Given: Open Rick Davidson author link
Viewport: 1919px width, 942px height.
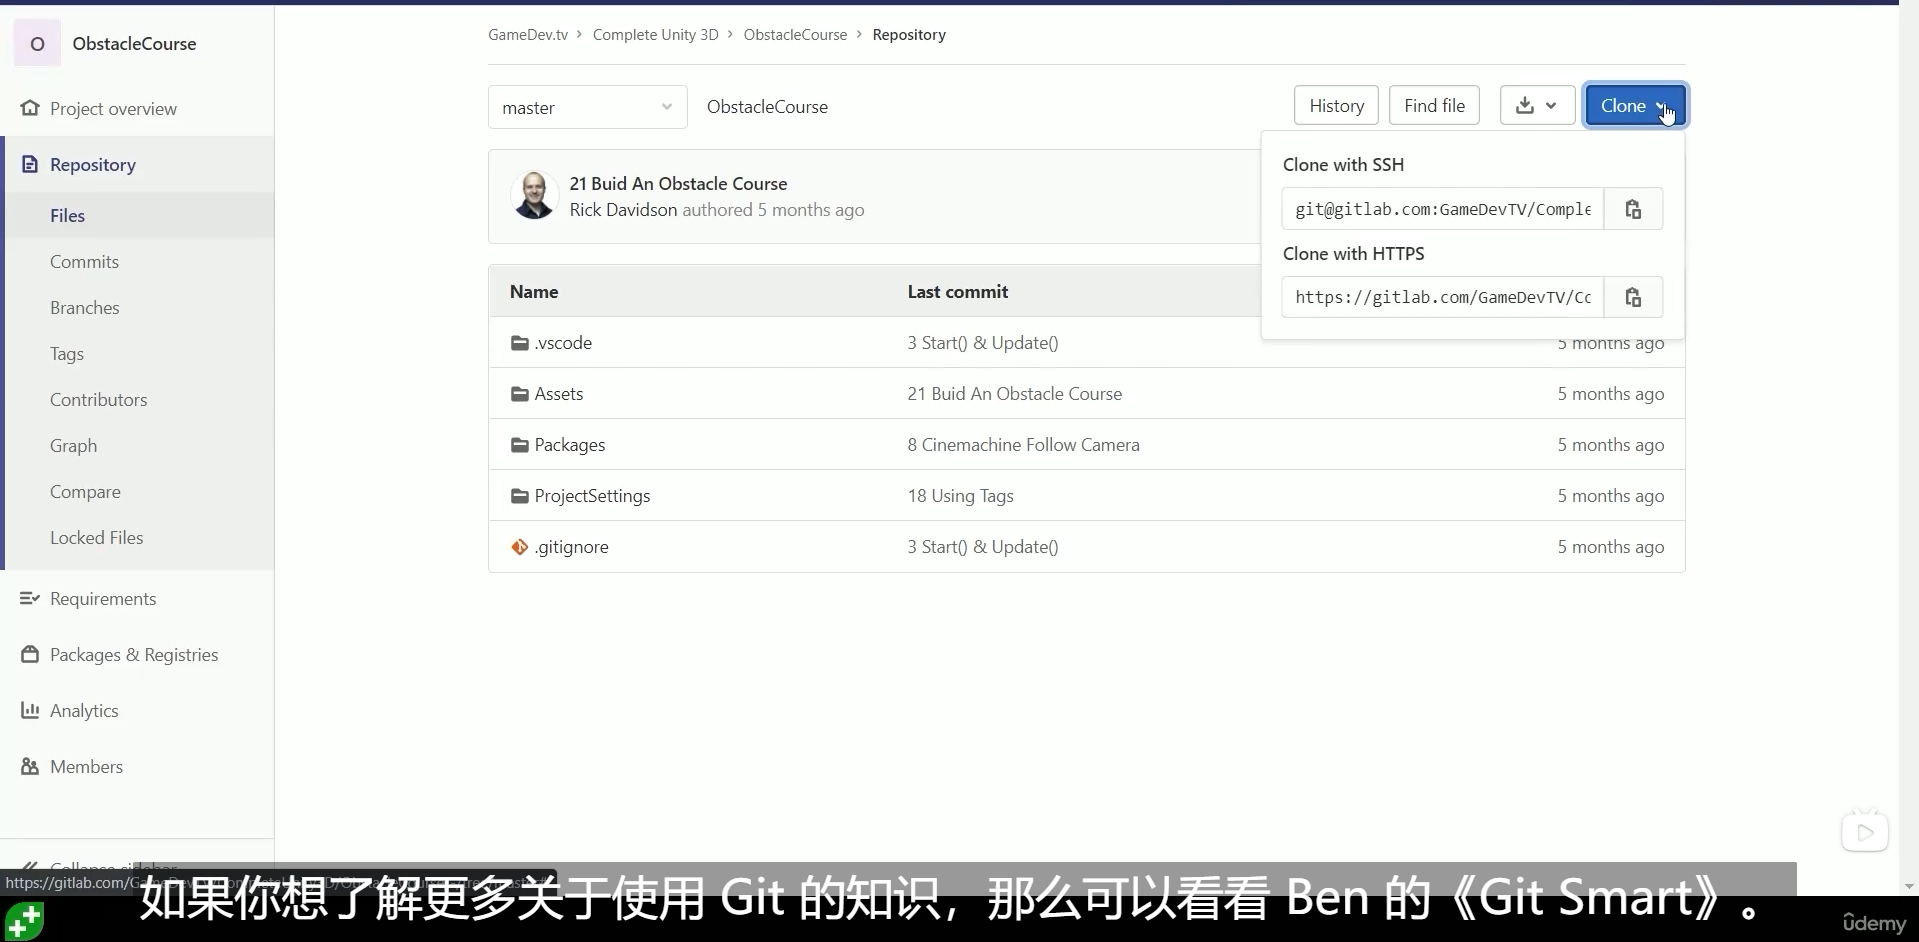Looking at the screenshot, I should point(623,210).
